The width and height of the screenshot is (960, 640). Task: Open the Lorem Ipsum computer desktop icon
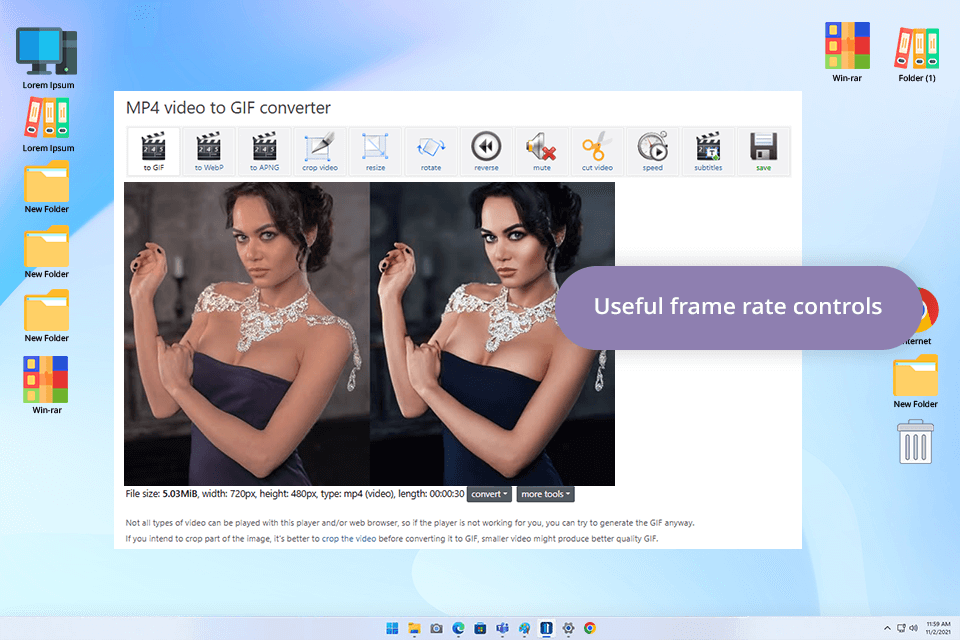point(48,58)
